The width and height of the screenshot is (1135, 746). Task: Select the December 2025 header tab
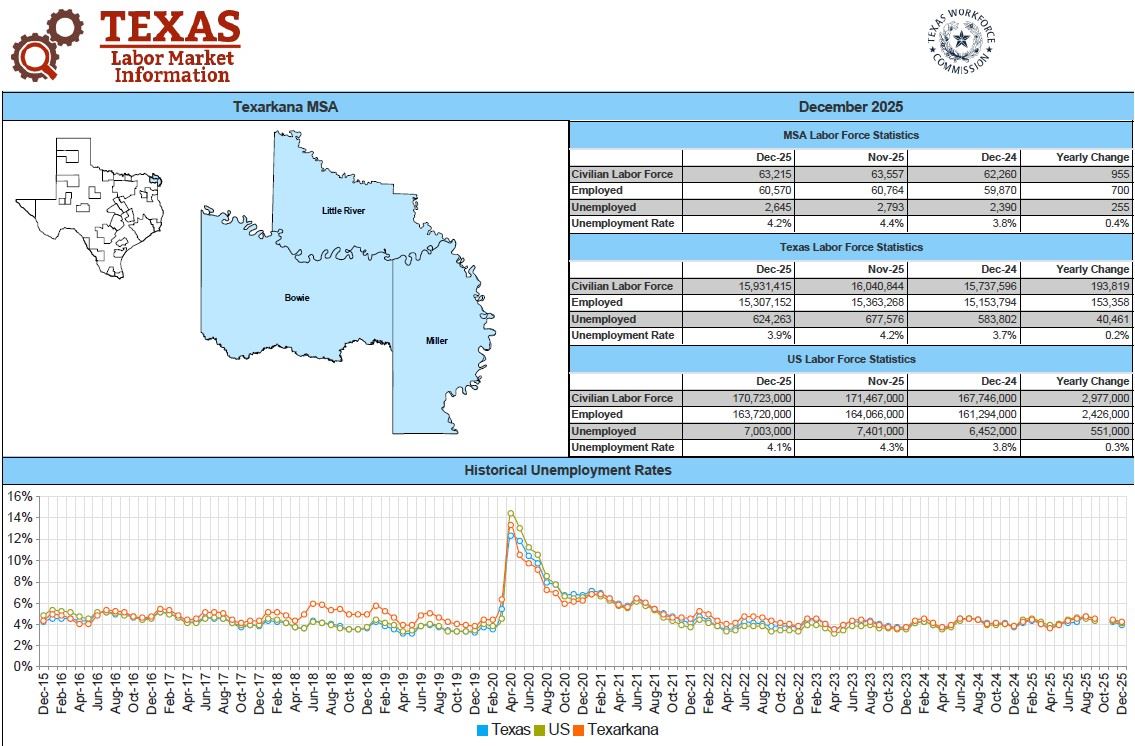[x=852, y=105]
